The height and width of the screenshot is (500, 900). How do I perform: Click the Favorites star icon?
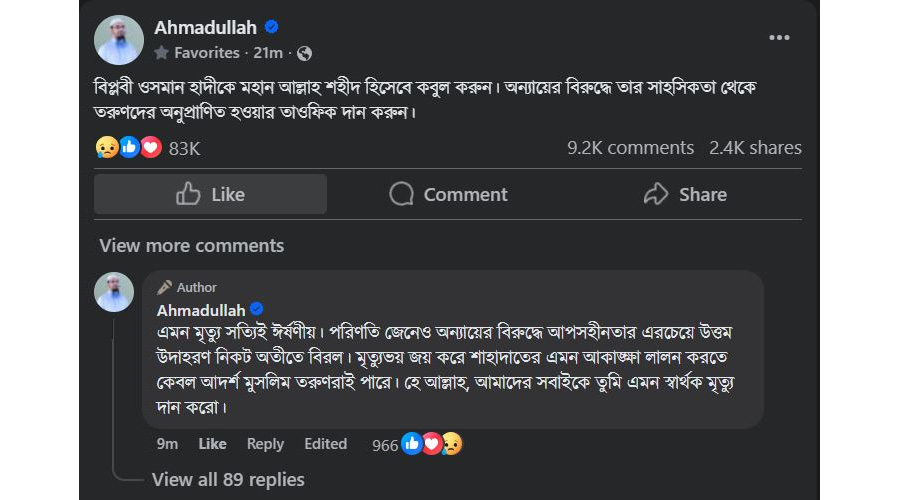click(162, 53)
